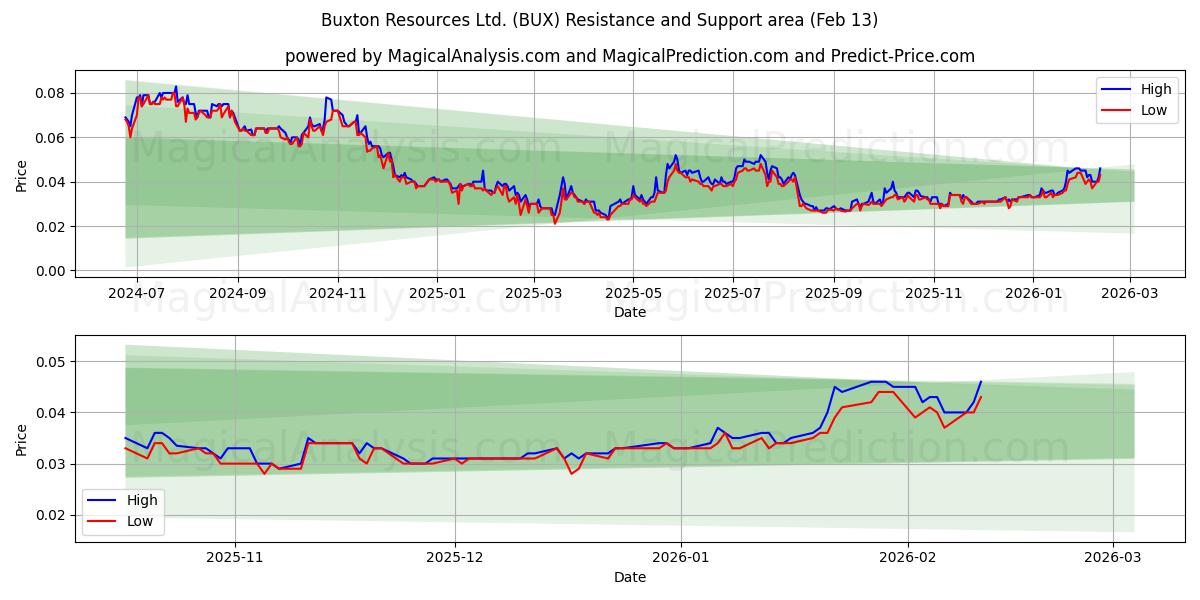This screenshot has width=1200, height=600.
Task: Click the top chart y-axis tick '0.08'
Action: point(50,93)
